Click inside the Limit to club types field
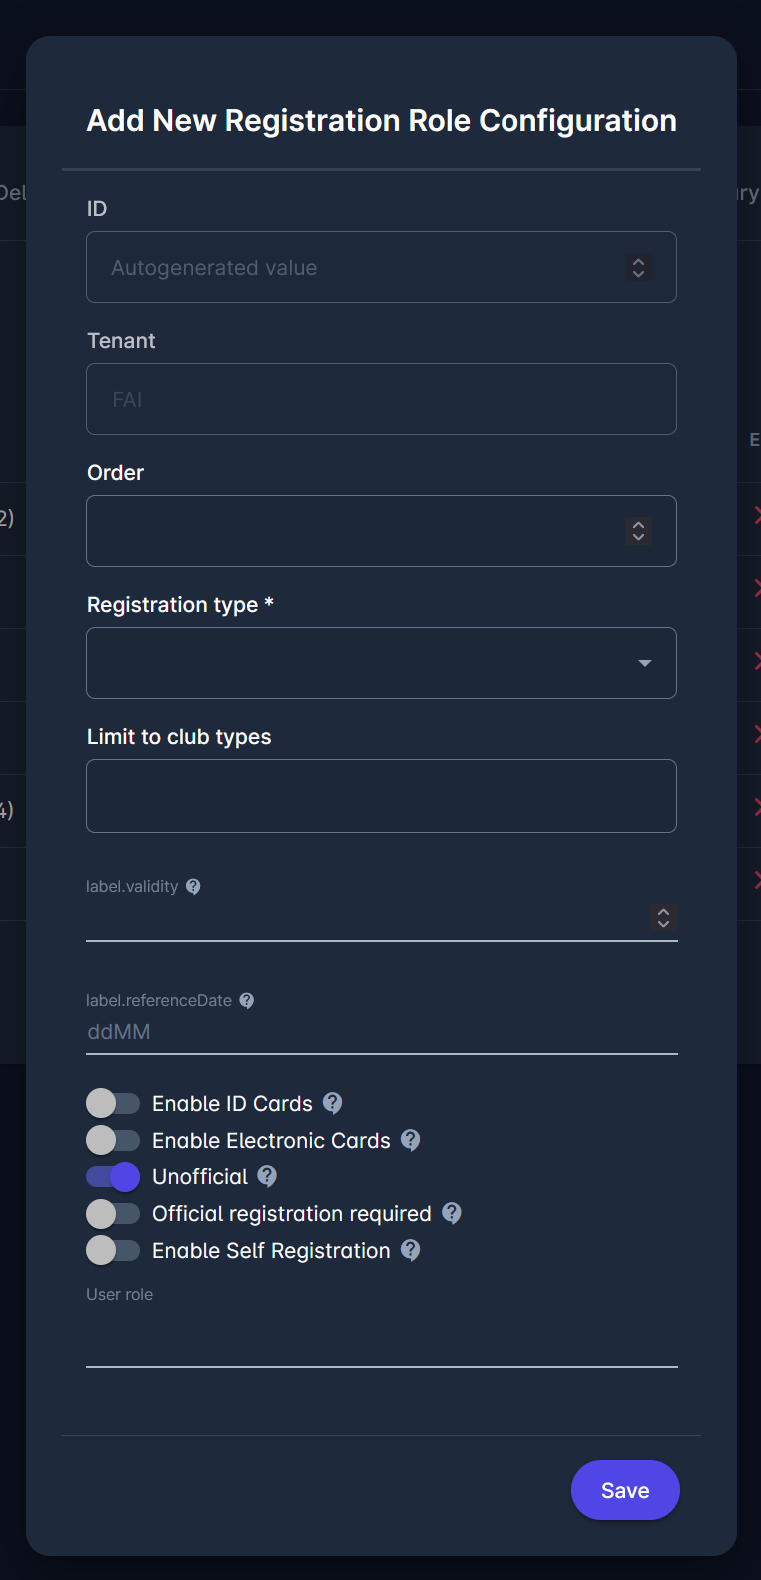 point(380,795)
